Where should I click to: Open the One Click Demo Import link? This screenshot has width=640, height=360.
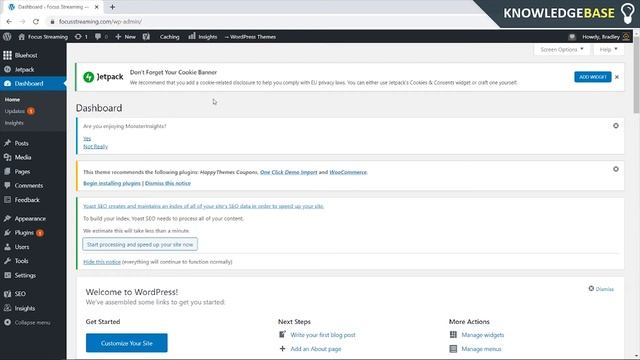pos(289,172)
